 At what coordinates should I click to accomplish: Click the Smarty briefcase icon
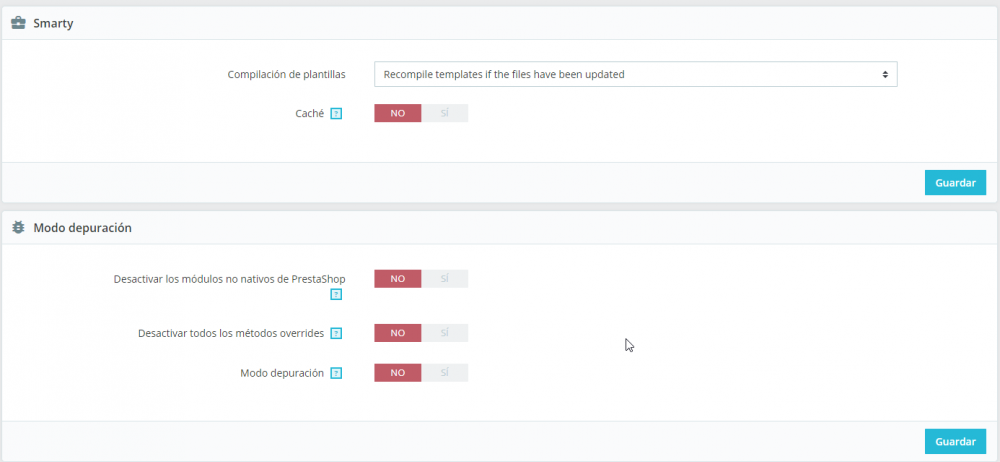point(18,23)
